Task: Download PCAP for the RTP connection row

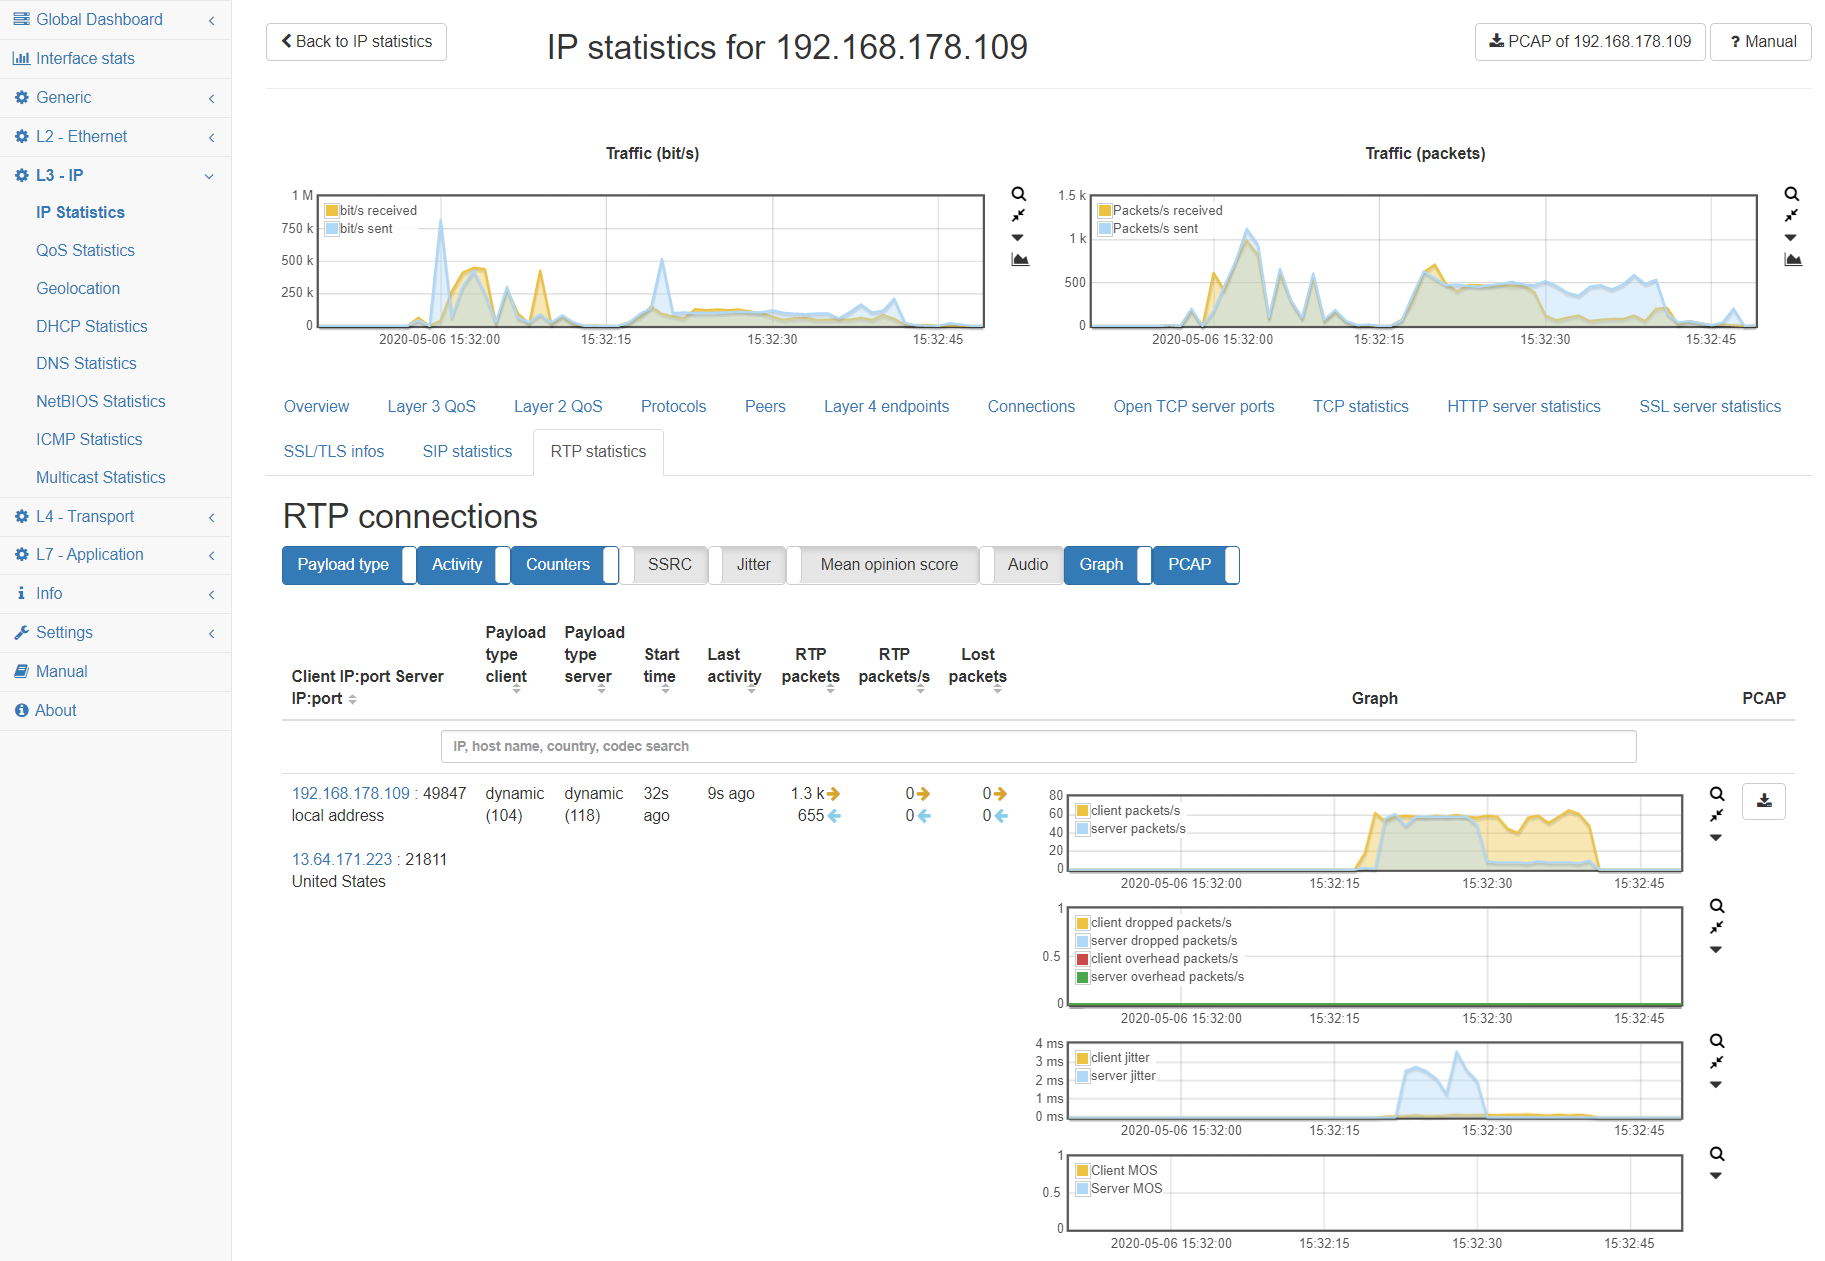Action: [x=1764, y=801]
